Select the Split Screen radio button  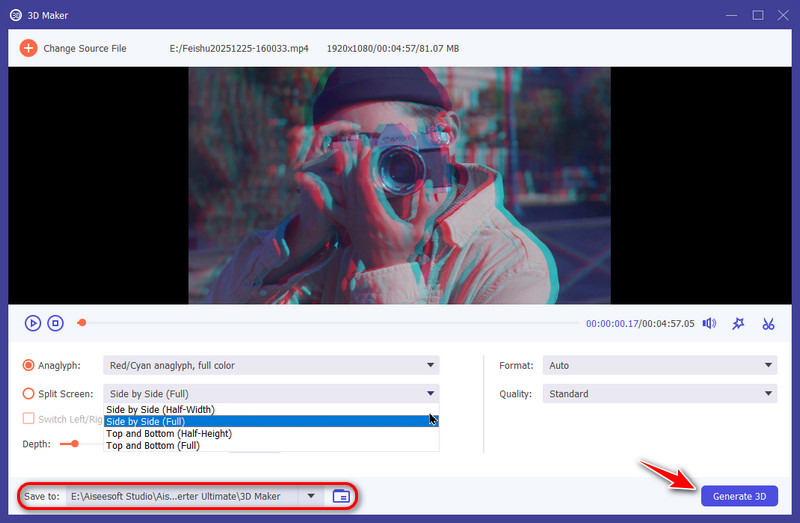(29, 394)
